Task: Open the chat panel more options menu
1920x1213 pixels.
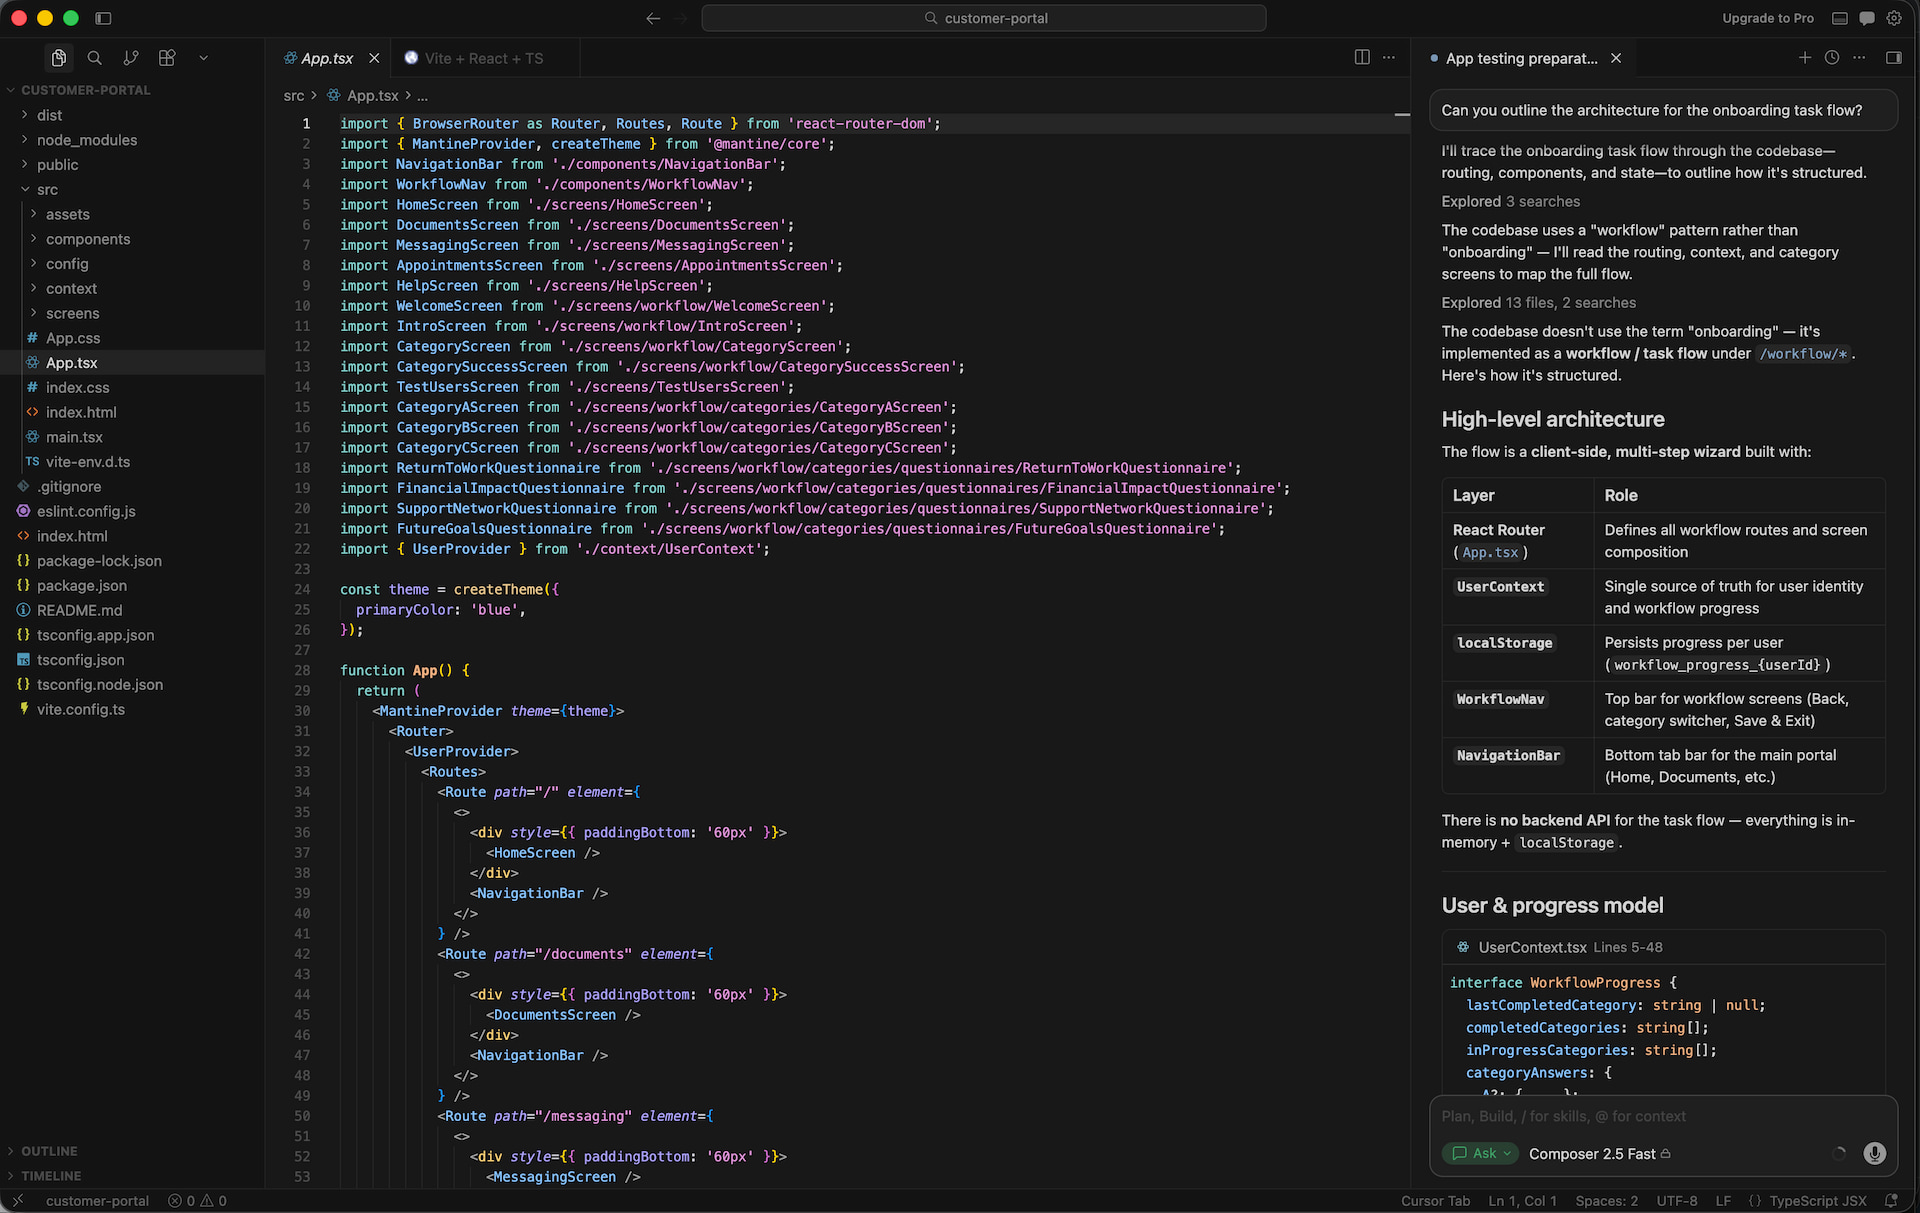Action: click(x=1859, y=57)
